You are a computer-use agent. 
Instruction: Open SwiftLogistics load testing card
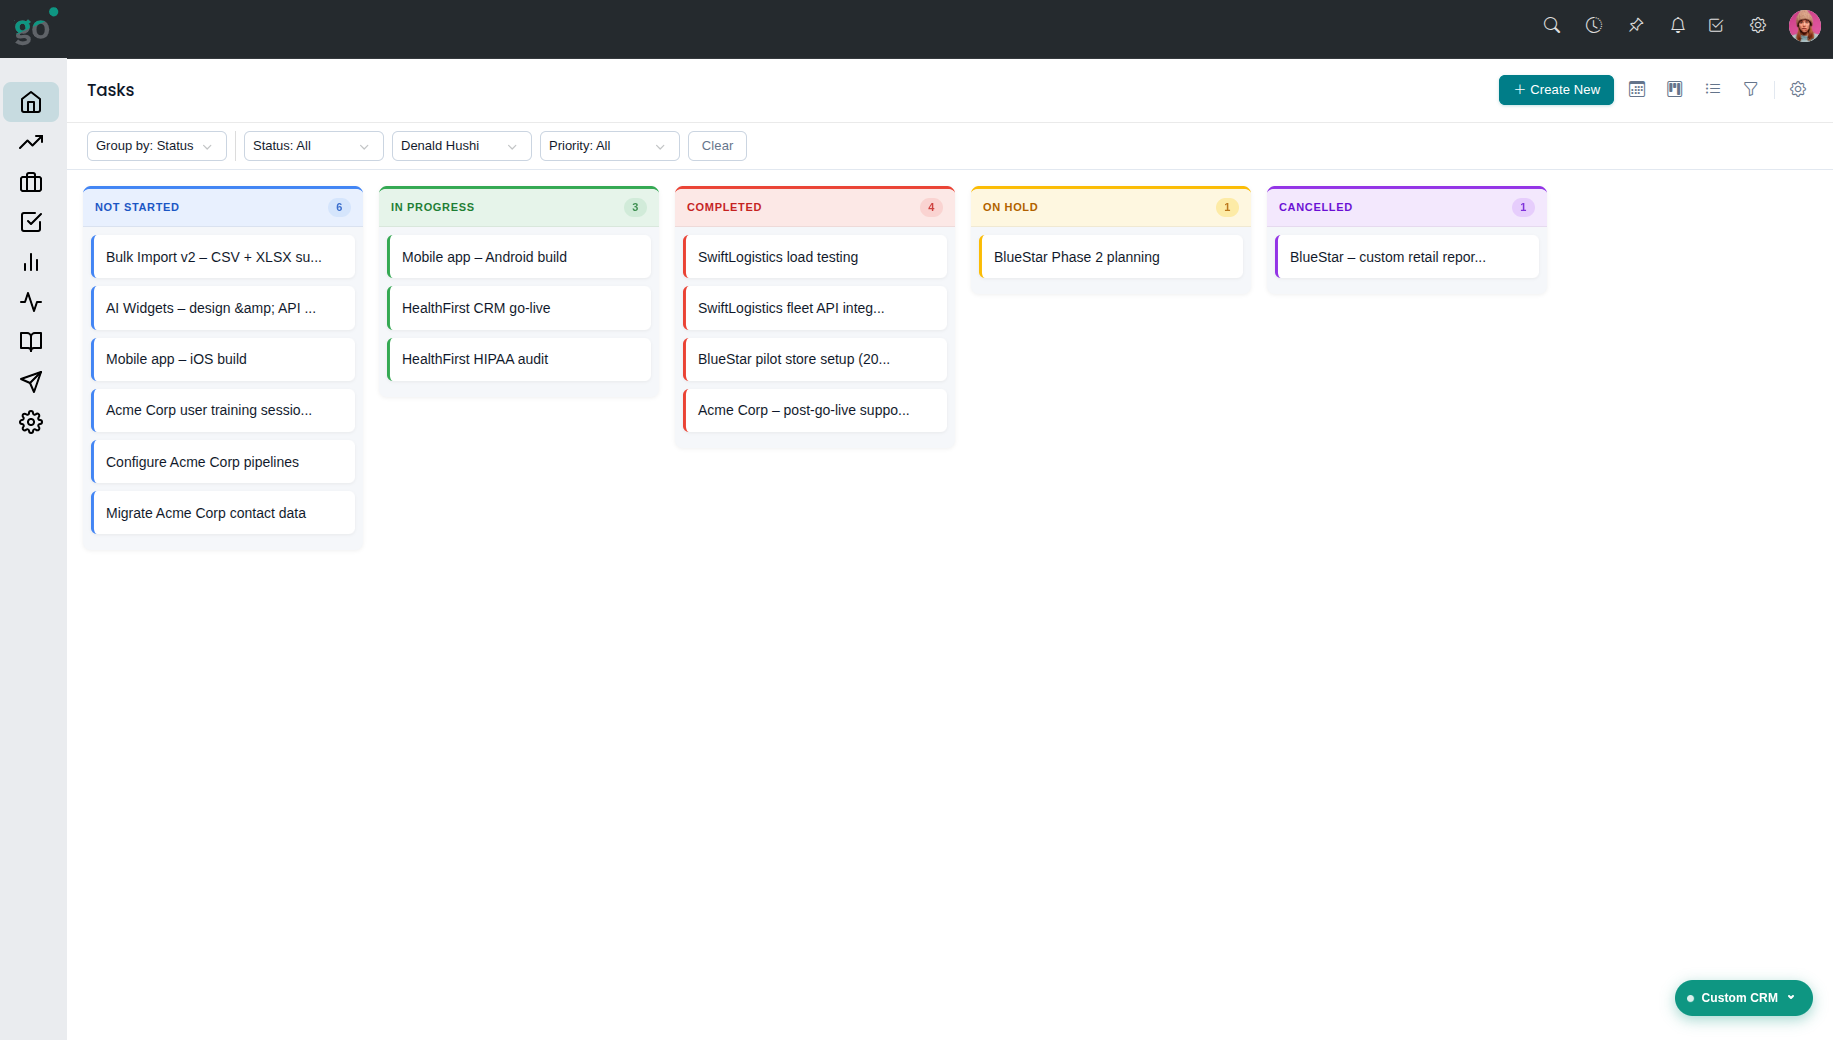click(x=815, y=257)
